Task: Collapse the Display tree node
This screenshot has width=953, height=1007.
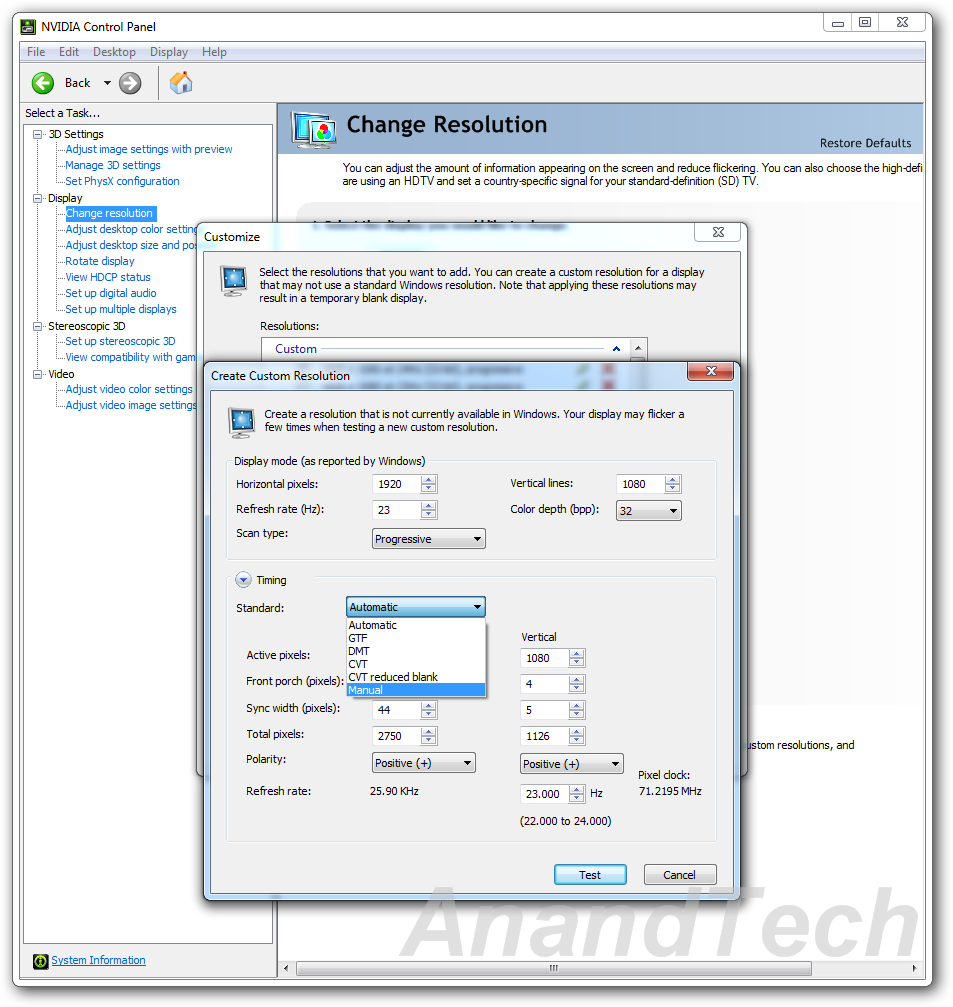Action: [x=38, y=198]
